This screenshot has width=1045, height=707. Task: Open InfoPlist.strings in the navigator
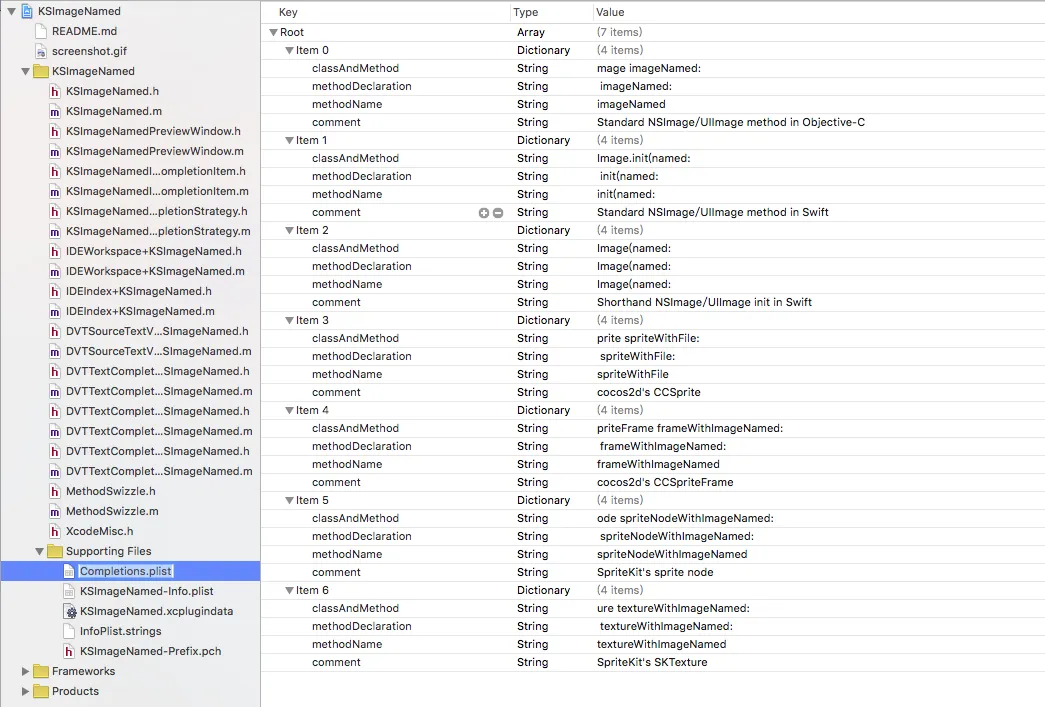click(x=121, y=631)
